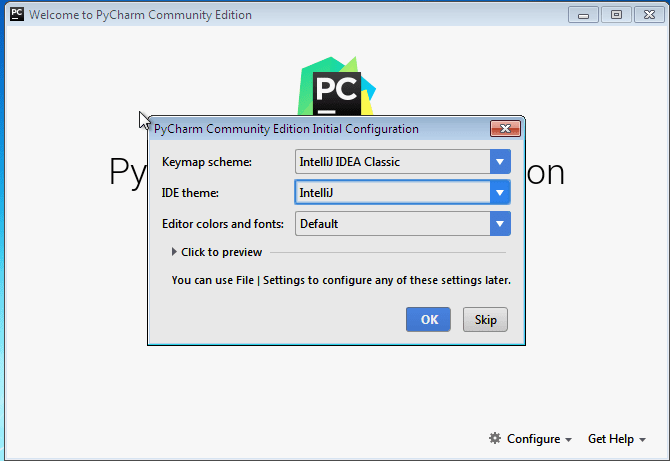This screenshot has width=670, height=461.
Task: Click the Configure gear icon
Action: 494,439
